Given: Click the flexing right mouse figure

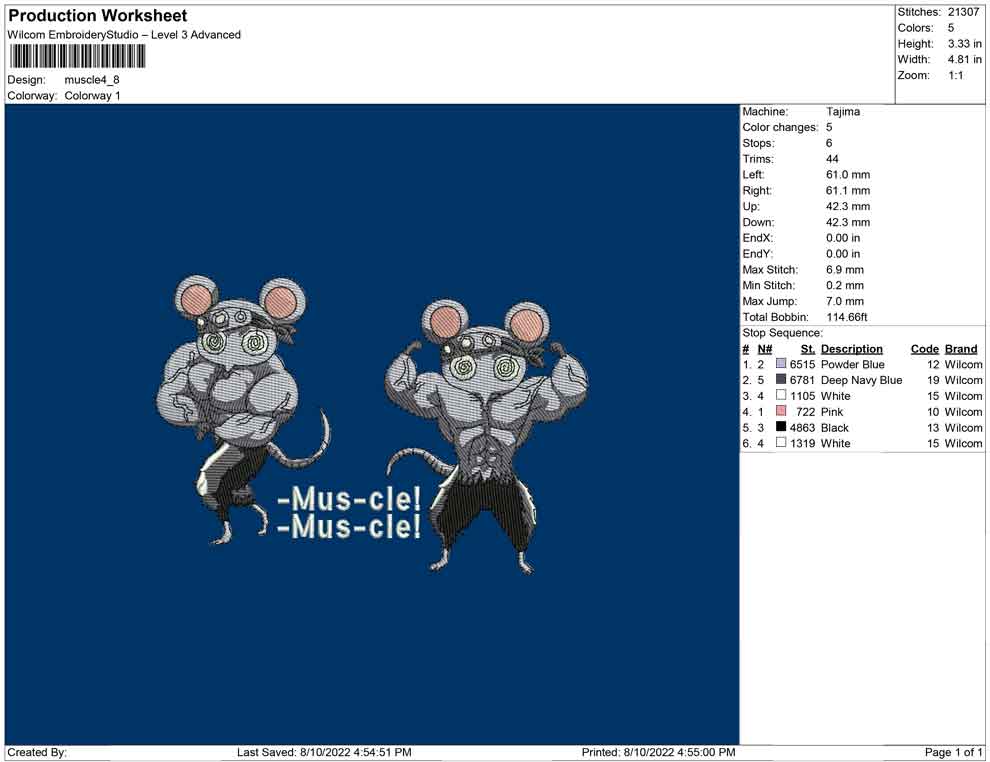Looking at the screenshot, I should 486,436.
